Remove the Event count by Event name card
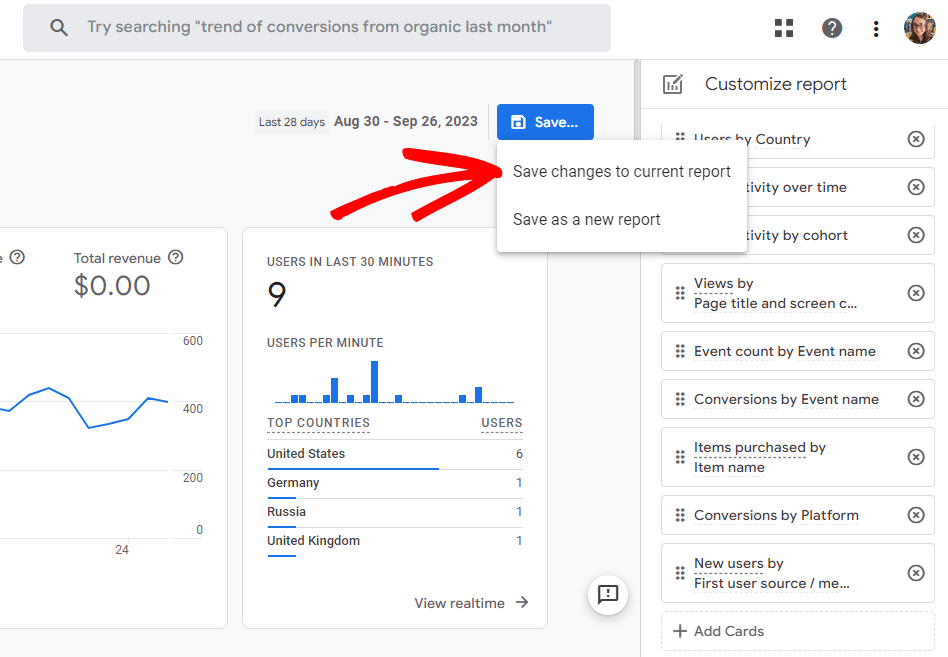The image size is (948, 657). pos(916,351)
